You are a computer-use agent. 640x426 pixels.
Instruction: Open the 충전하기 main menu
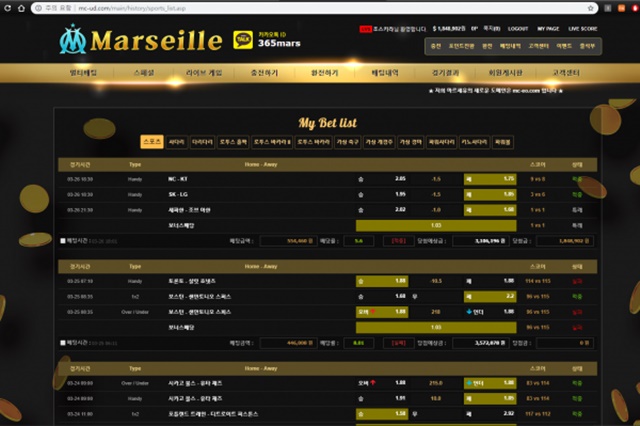tap(264, 73)
